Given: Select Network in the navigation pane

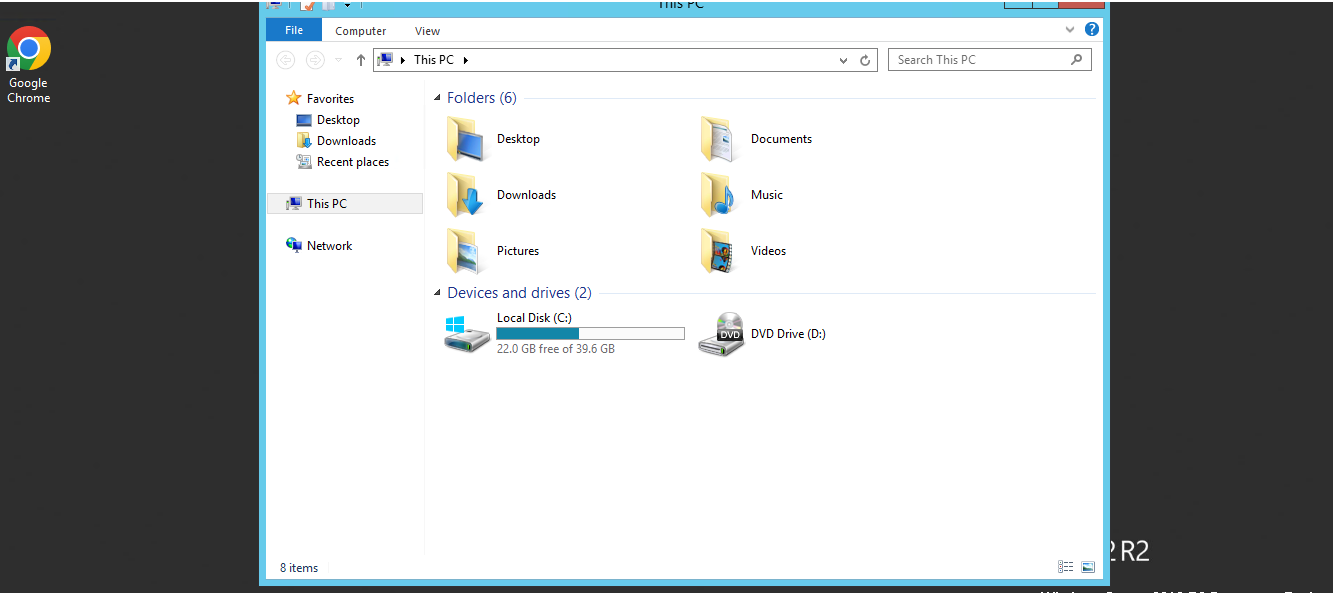Looking at the screenshot, I should pos(329,246).
